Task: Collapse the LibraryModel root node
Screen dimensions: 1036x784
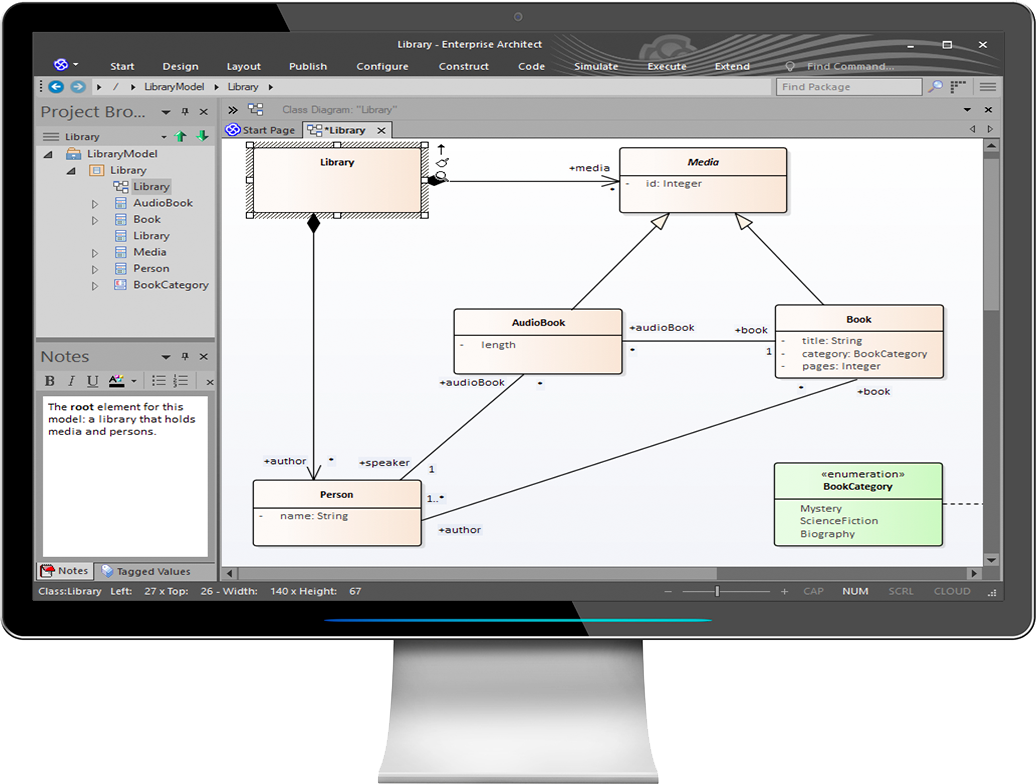Action: 48,155
